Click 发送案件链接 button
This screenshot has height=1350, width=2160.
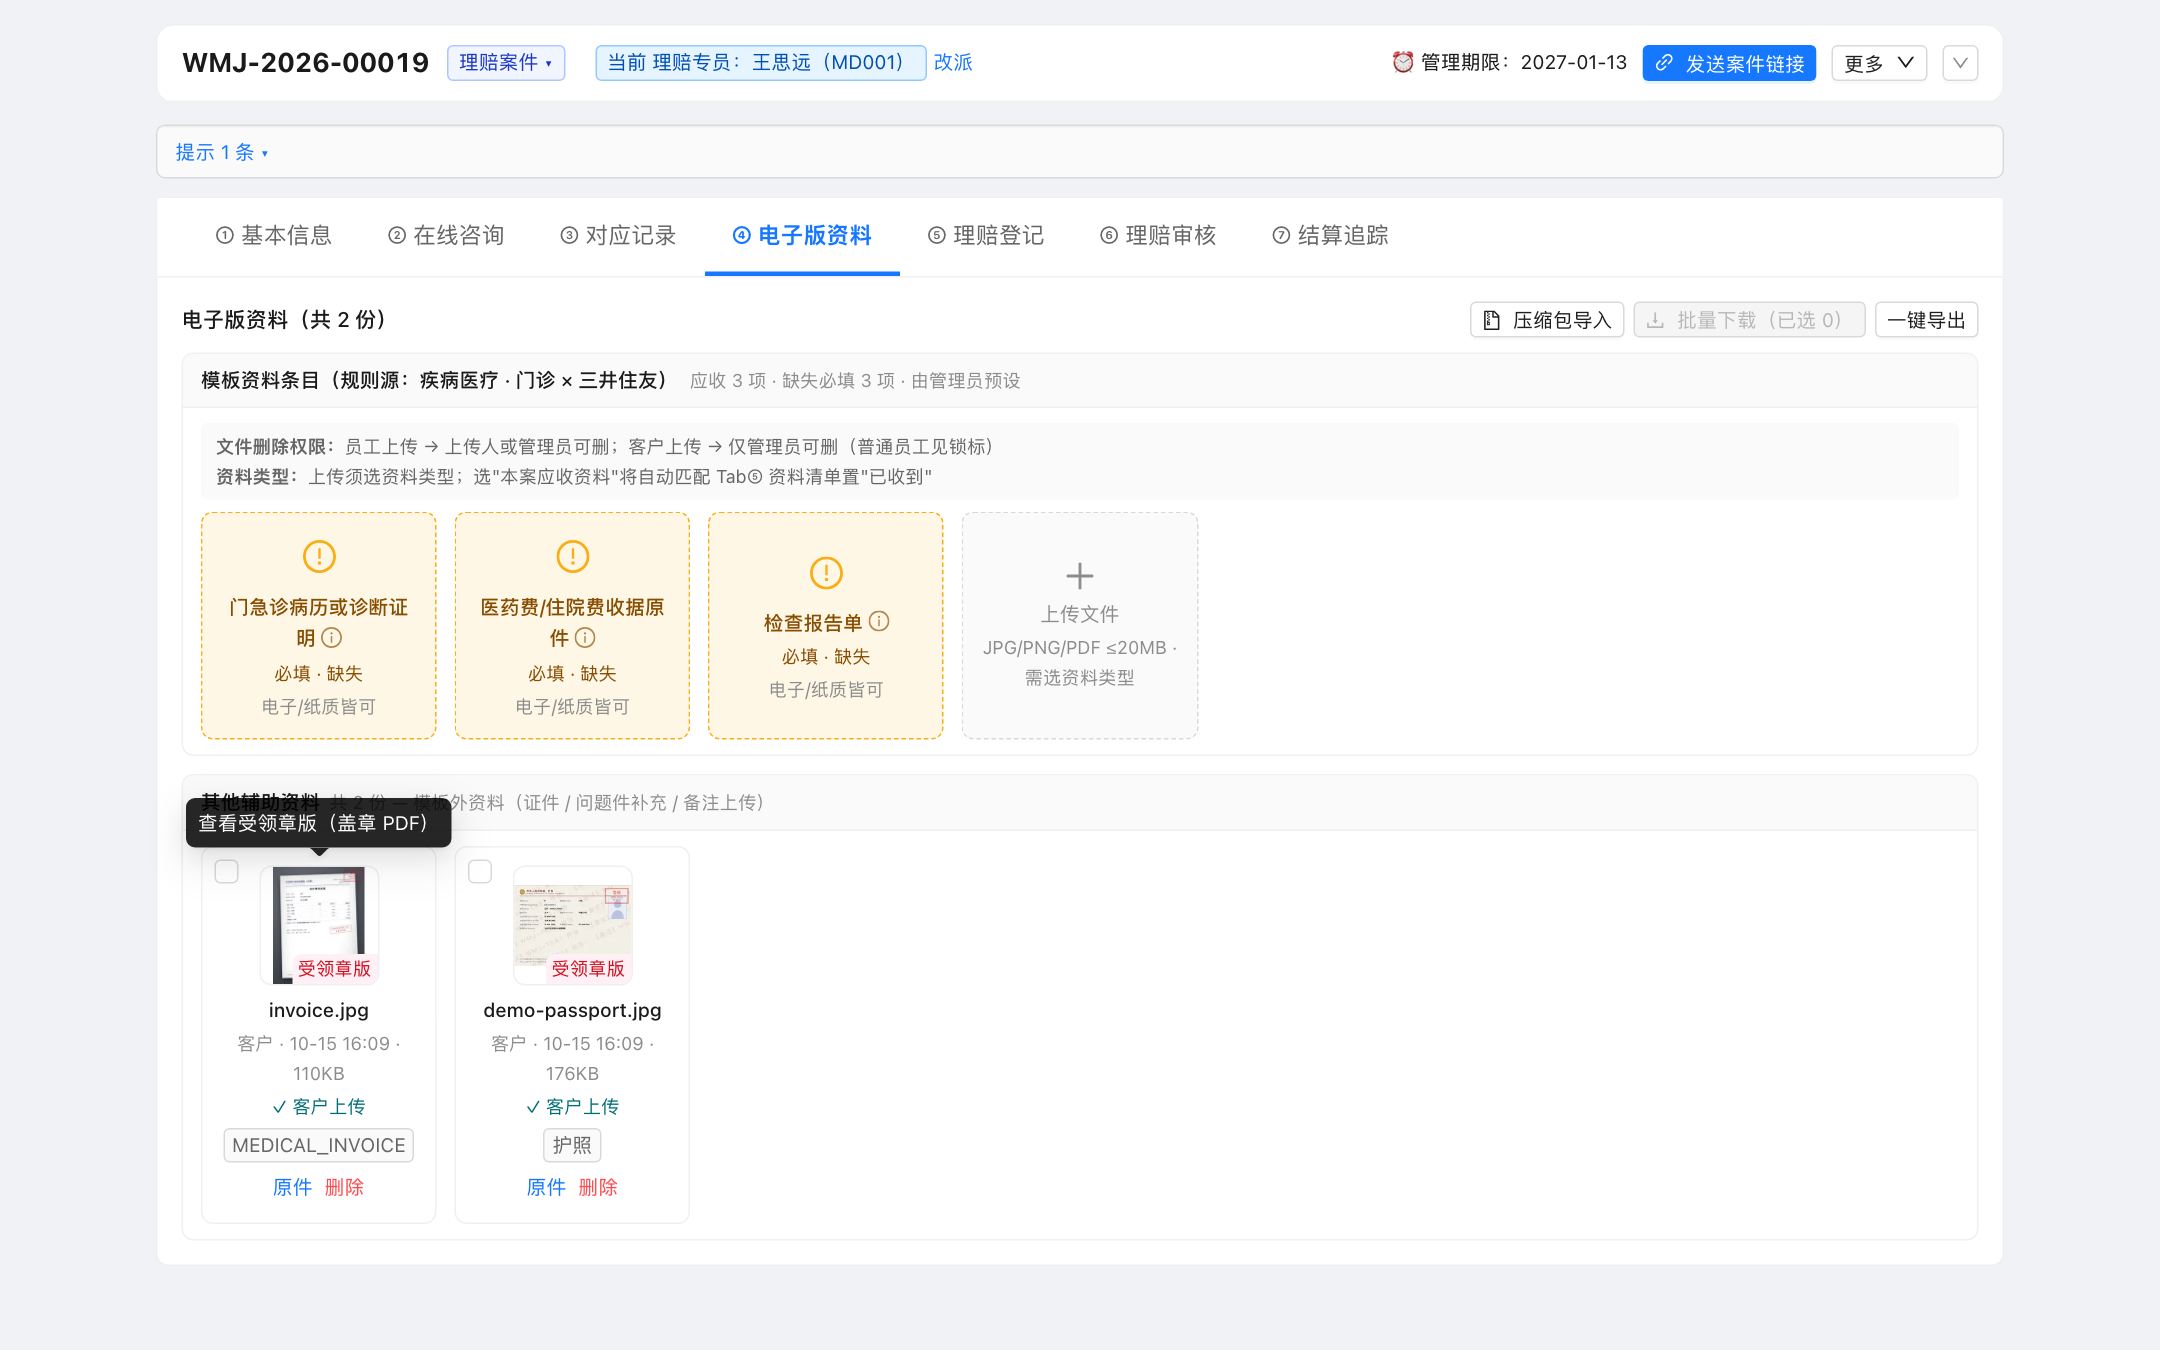click(x=1729, y=63)
